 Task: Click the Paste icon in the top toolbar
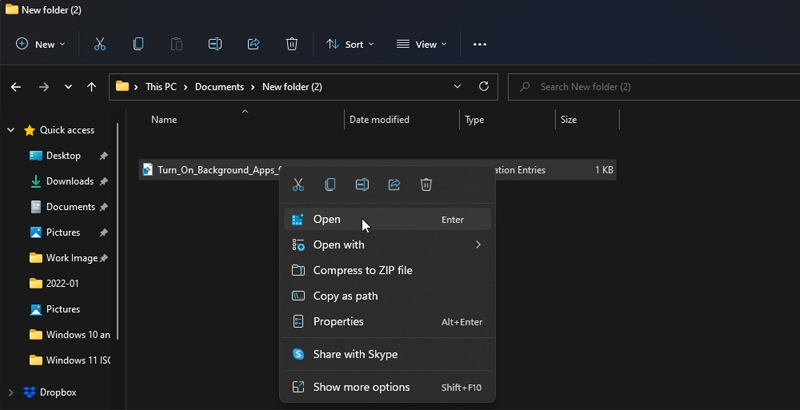177,44
